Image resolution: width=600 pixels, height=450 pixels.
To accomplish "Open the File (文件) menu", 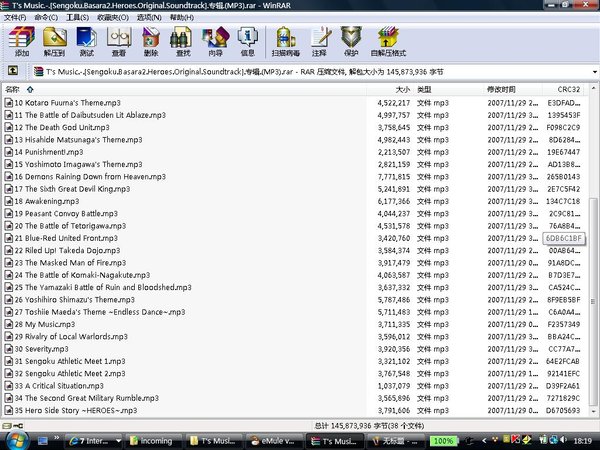I will pos(15,18).
